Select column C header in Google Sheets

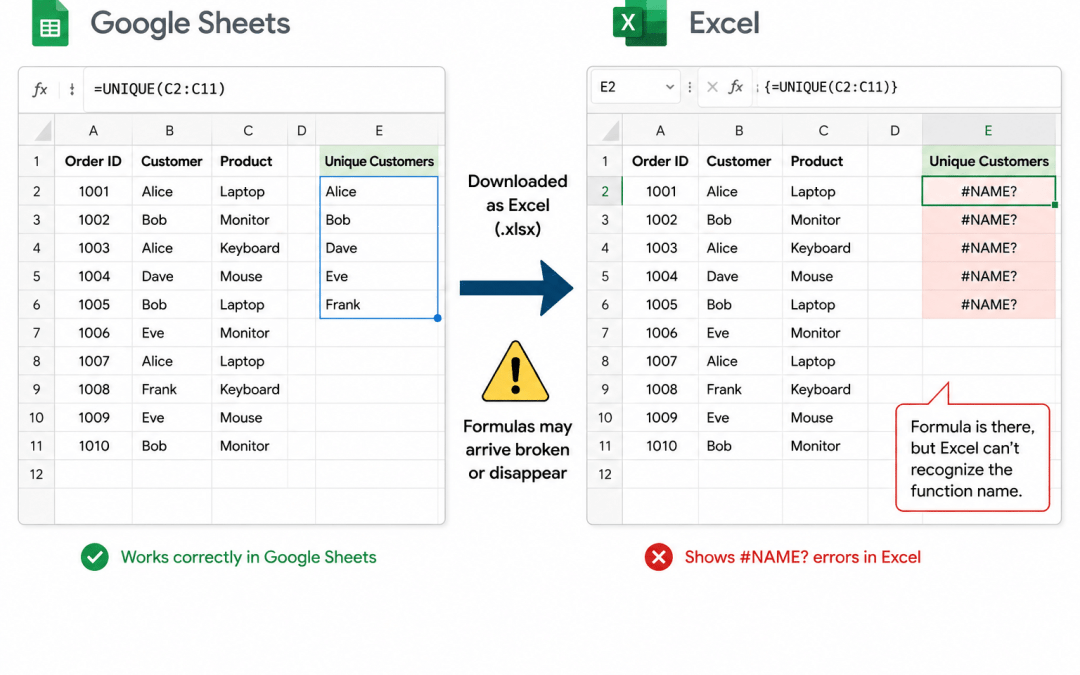point(248,130)
